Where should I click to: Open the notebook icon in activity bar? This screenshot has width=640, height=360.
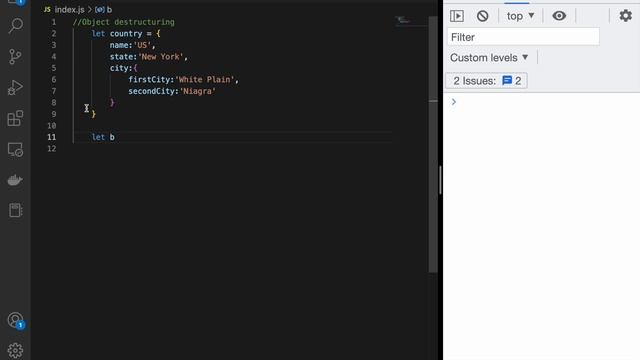pos(15,210)
